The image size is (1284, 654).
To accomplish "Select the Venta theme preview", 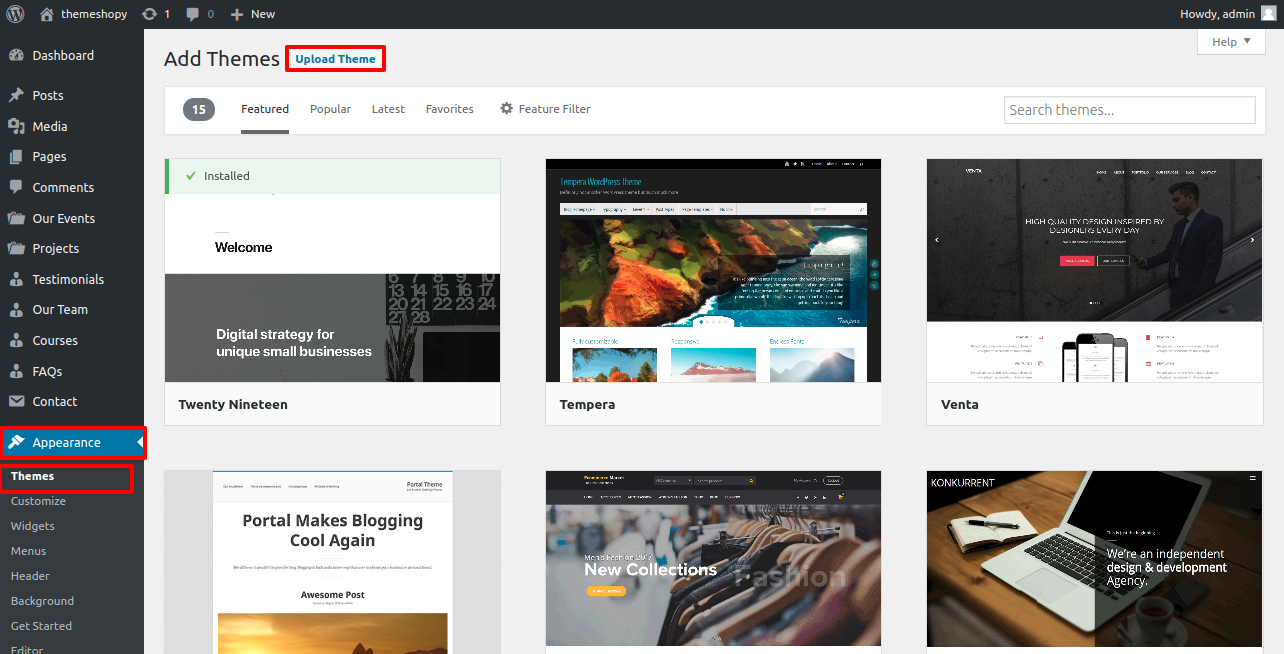I will [1094, 270].
